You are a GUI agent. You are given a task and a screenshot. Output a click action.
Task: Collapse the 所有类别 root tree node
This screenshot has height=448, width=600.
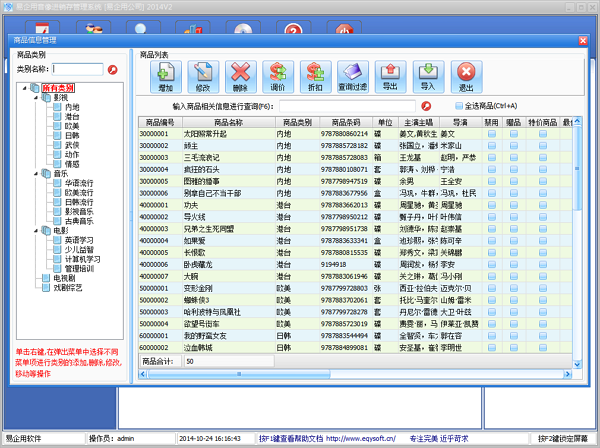click(25, 88)
